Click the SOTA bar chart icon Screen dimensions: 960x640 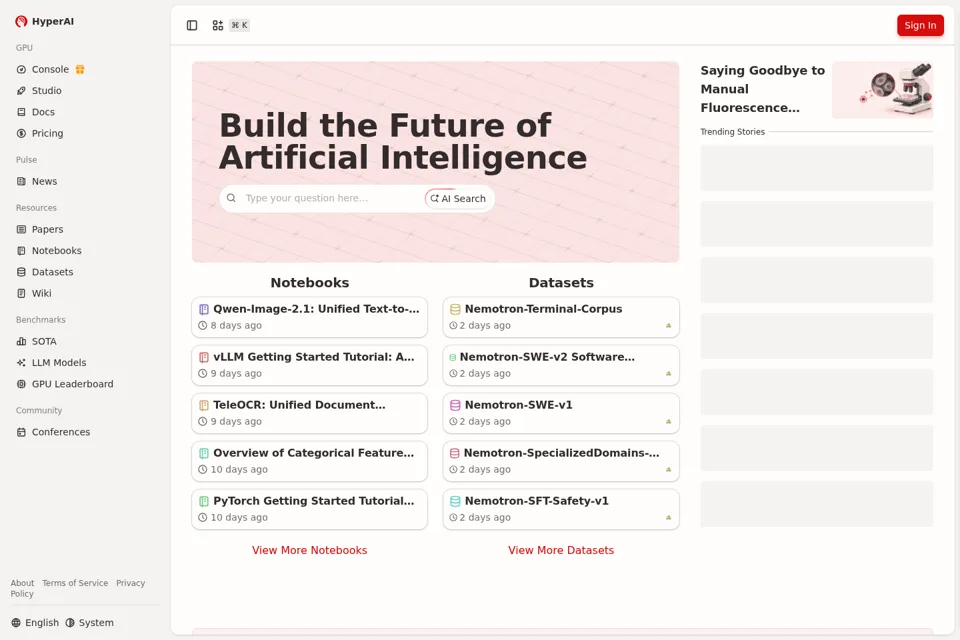click(x=21, y=341)
